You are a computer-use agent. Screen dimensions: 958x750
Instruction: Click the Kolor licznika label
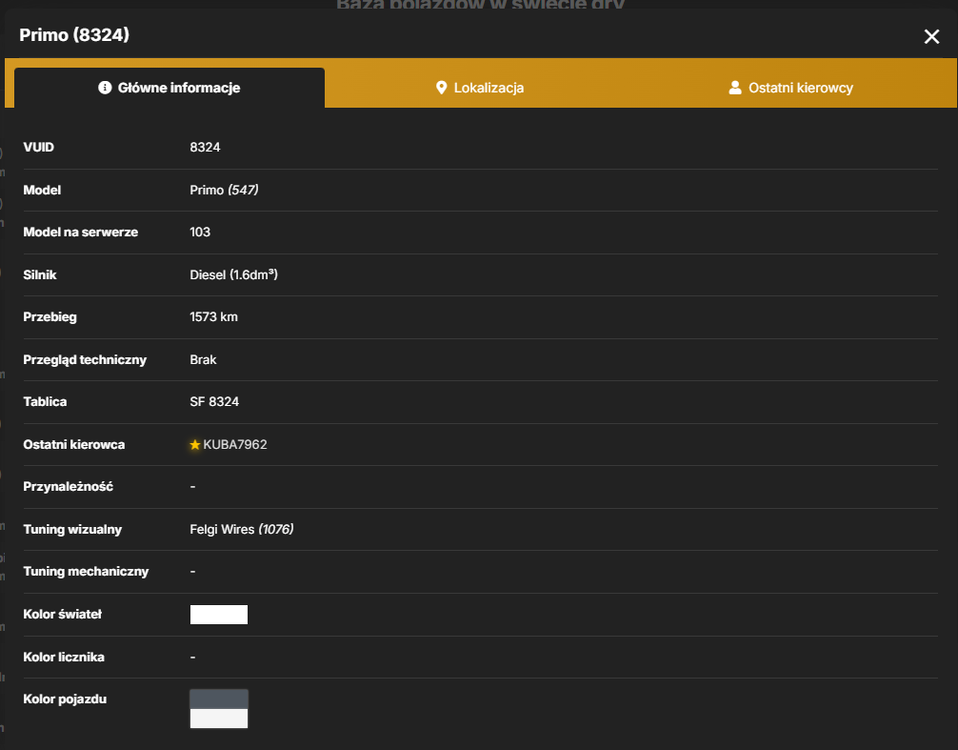click(64, 657)
